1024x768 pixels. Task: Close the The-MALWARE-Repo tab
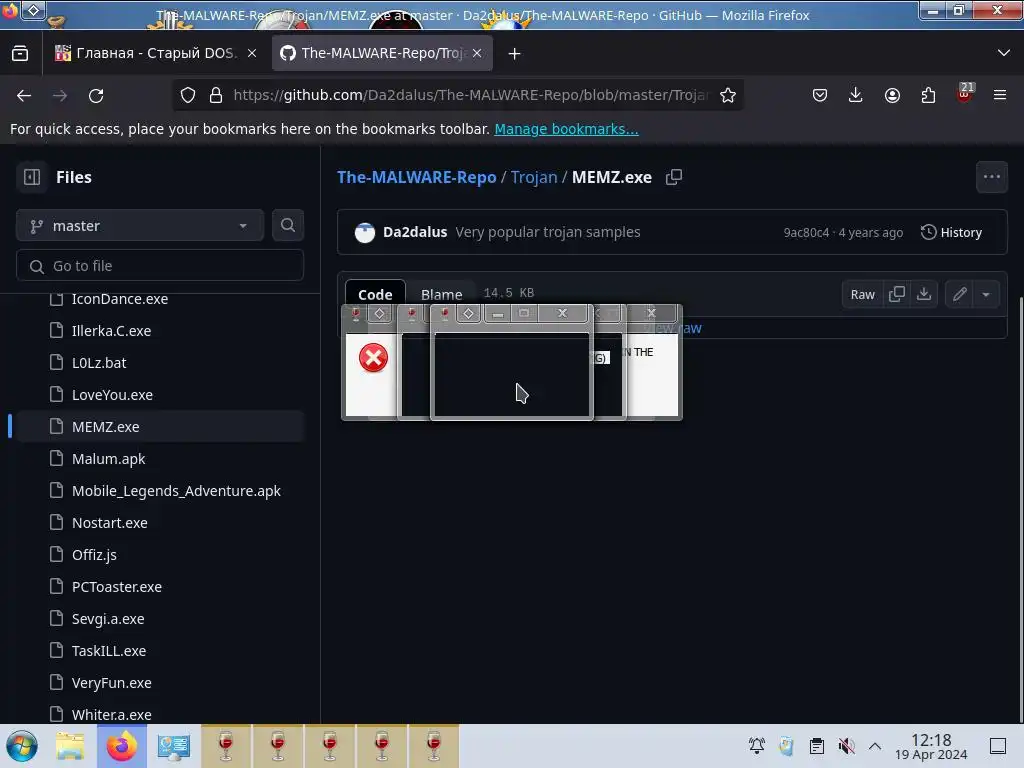pyautogui.click(x=477, y=54)
